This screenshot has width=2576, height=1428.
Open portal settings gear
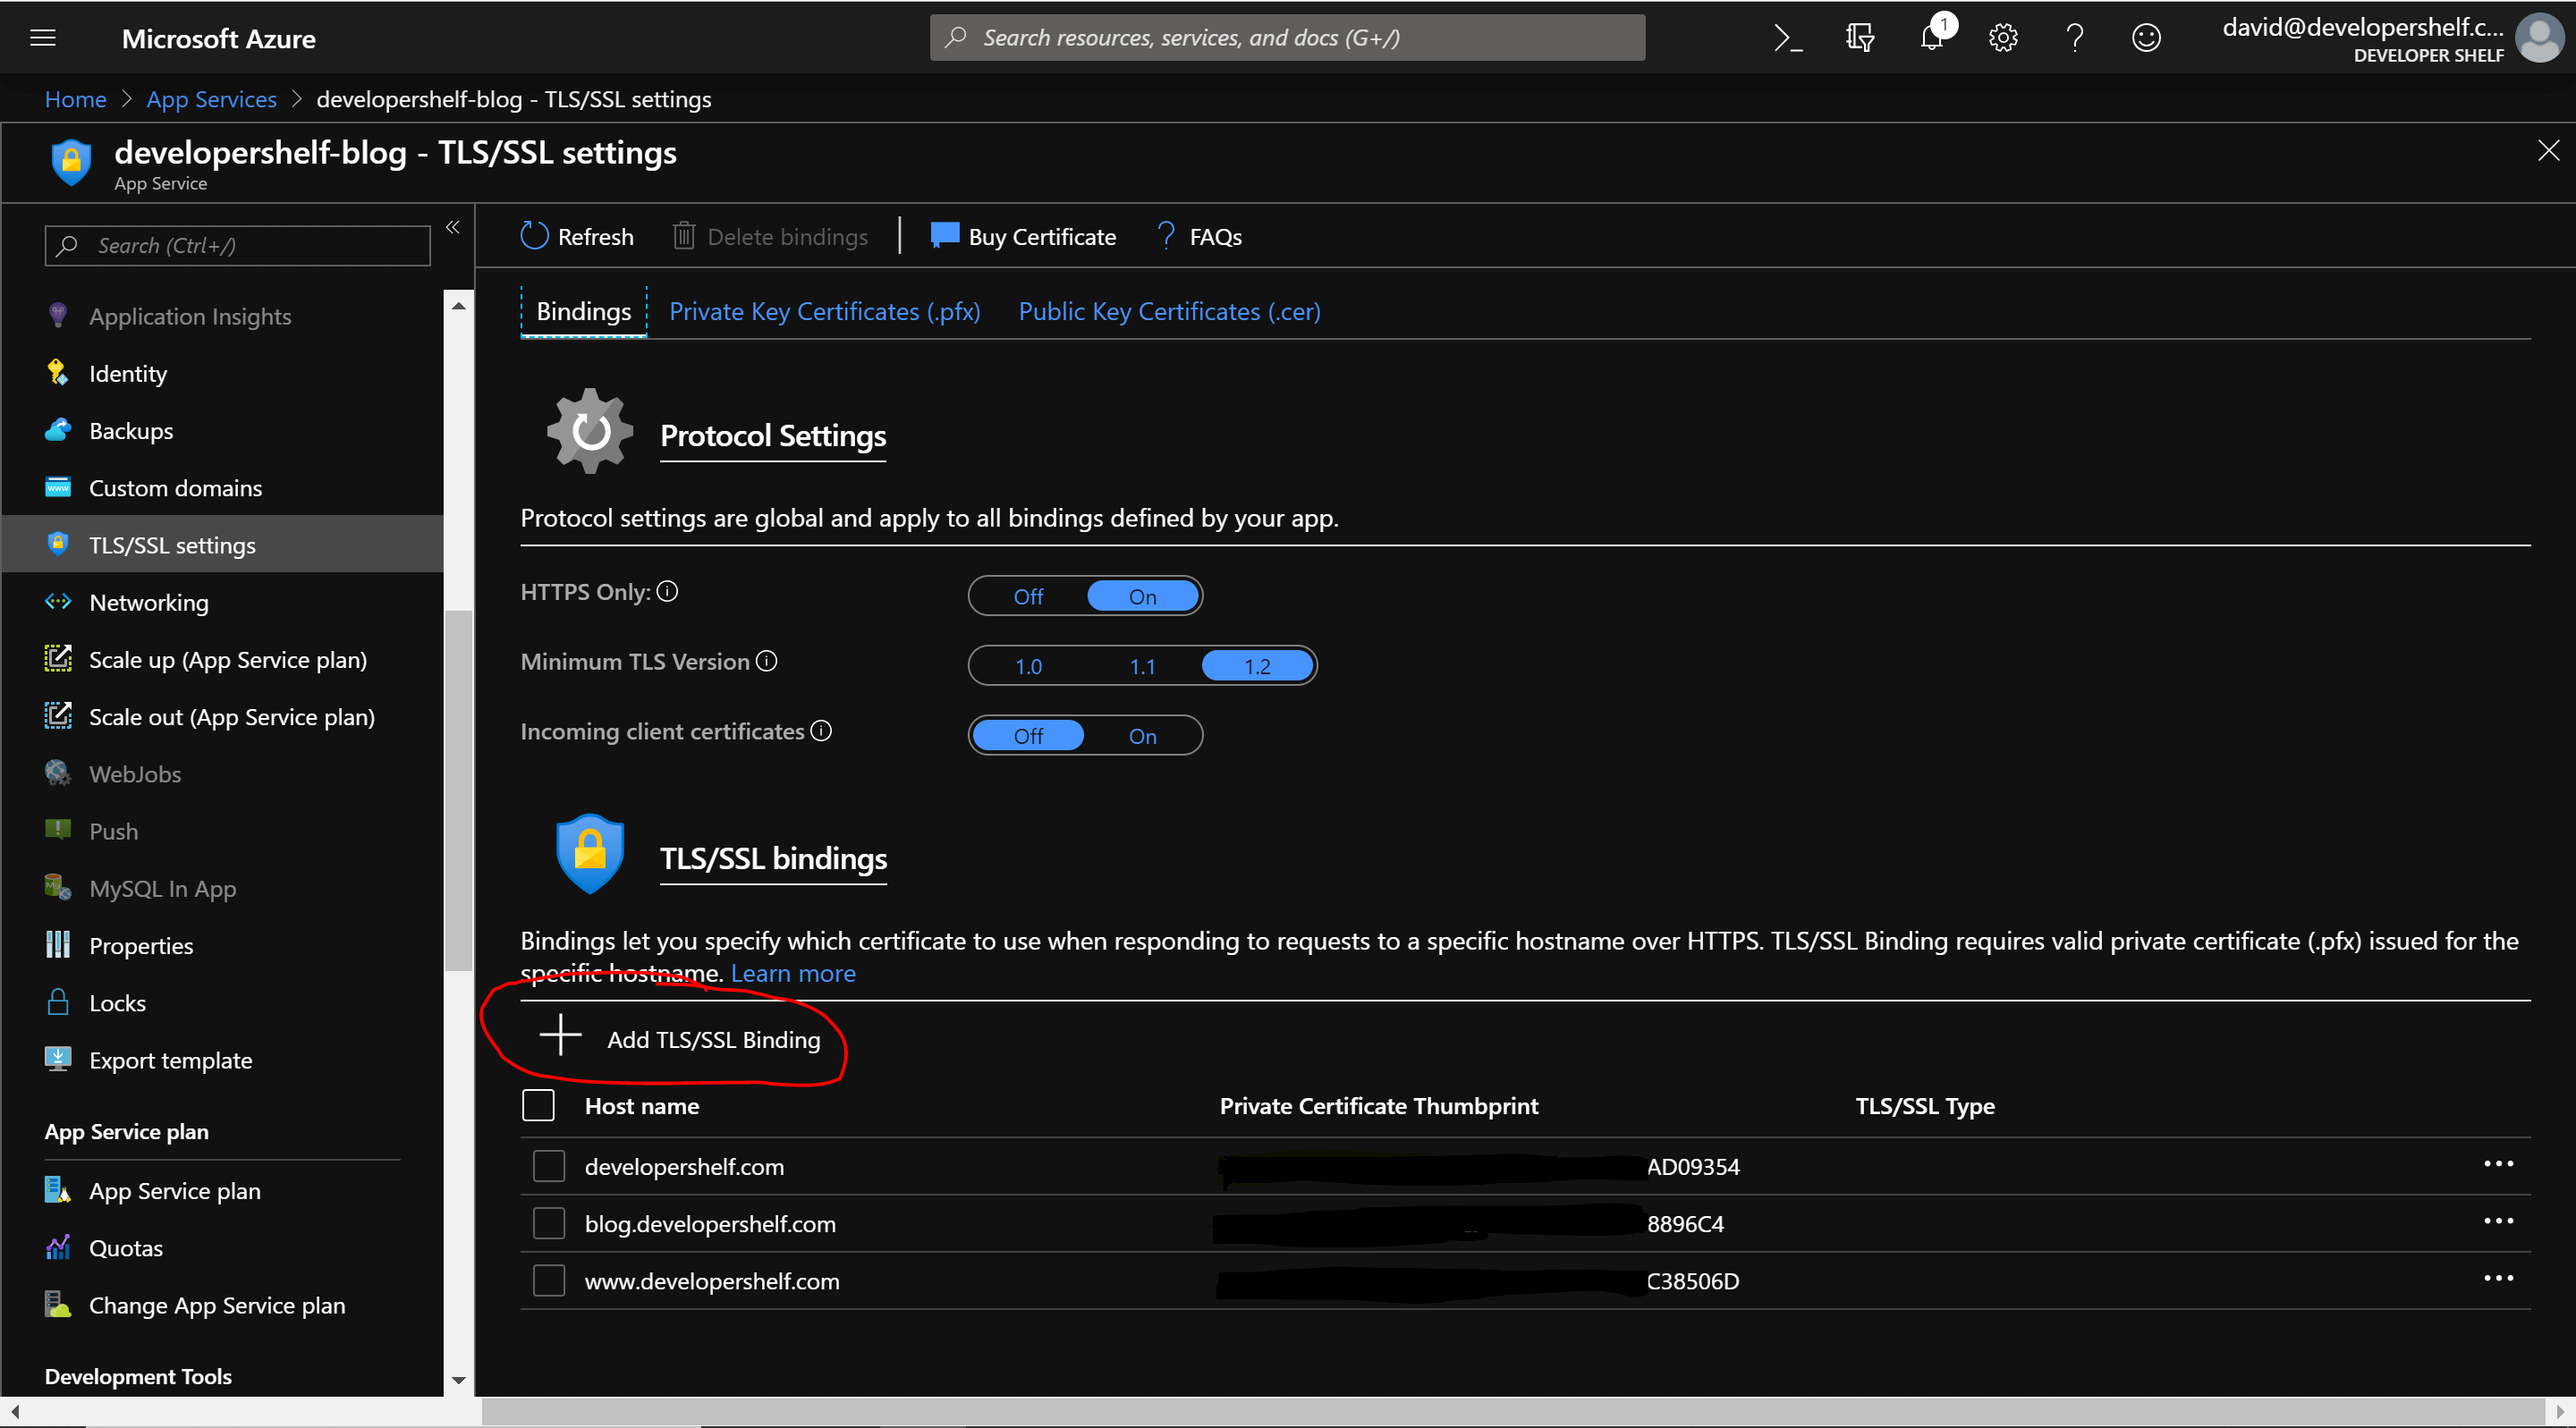click(x=2003, y=38)
